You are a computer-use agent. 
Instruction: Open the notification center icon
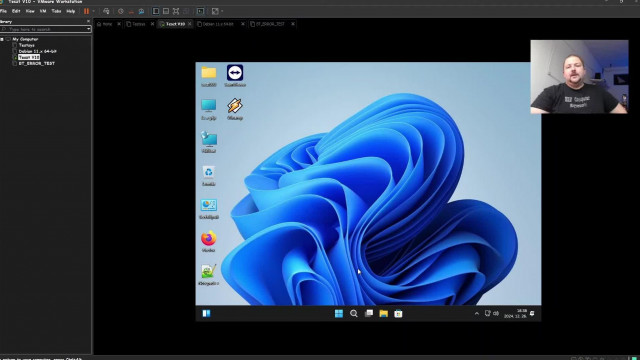tap(532, 313)
